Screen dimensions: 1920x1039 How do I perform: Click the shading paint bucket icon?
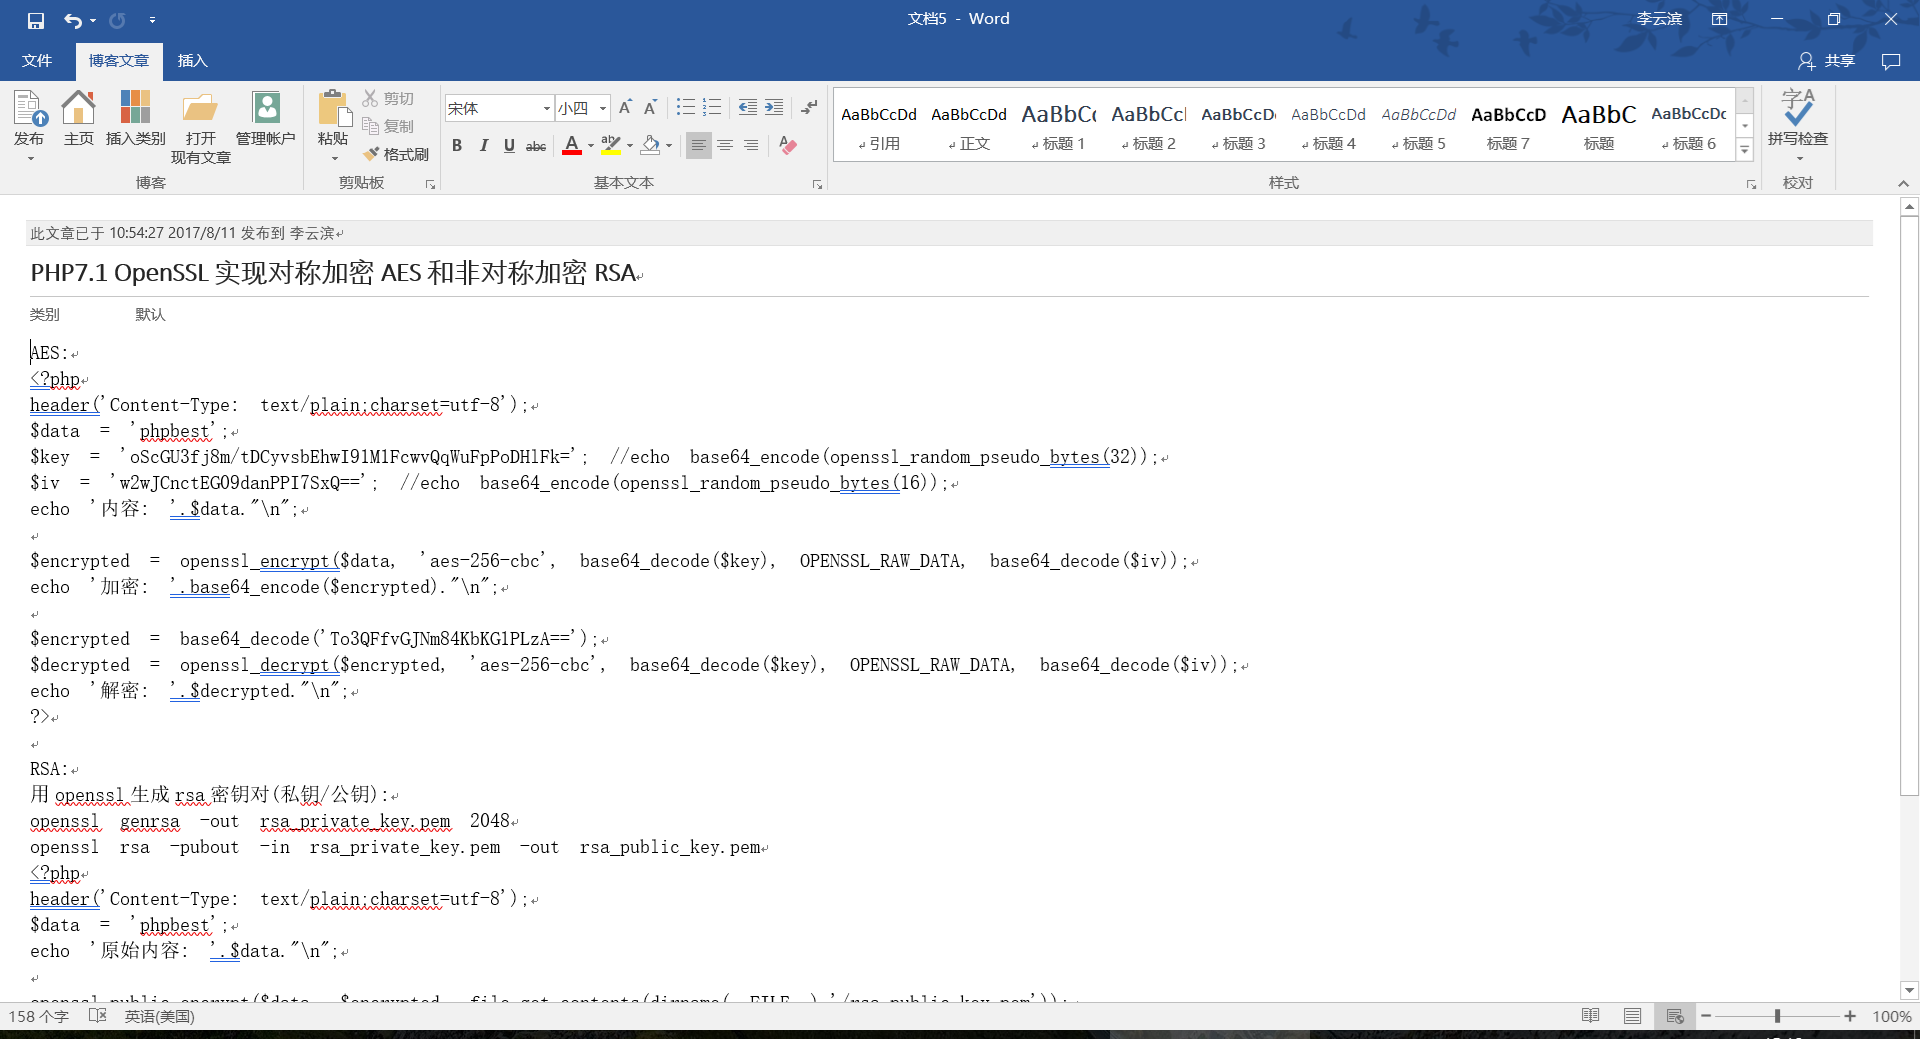[651, 146]
